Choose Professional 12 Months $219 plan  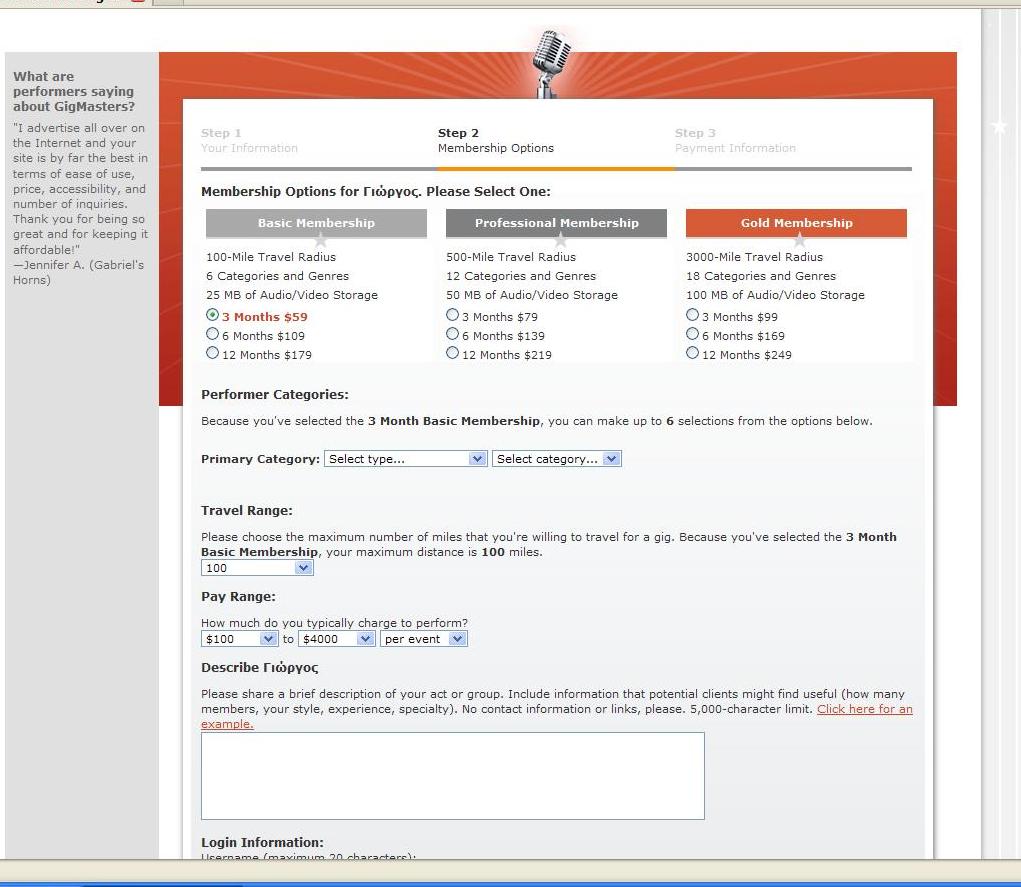[452, 354]
